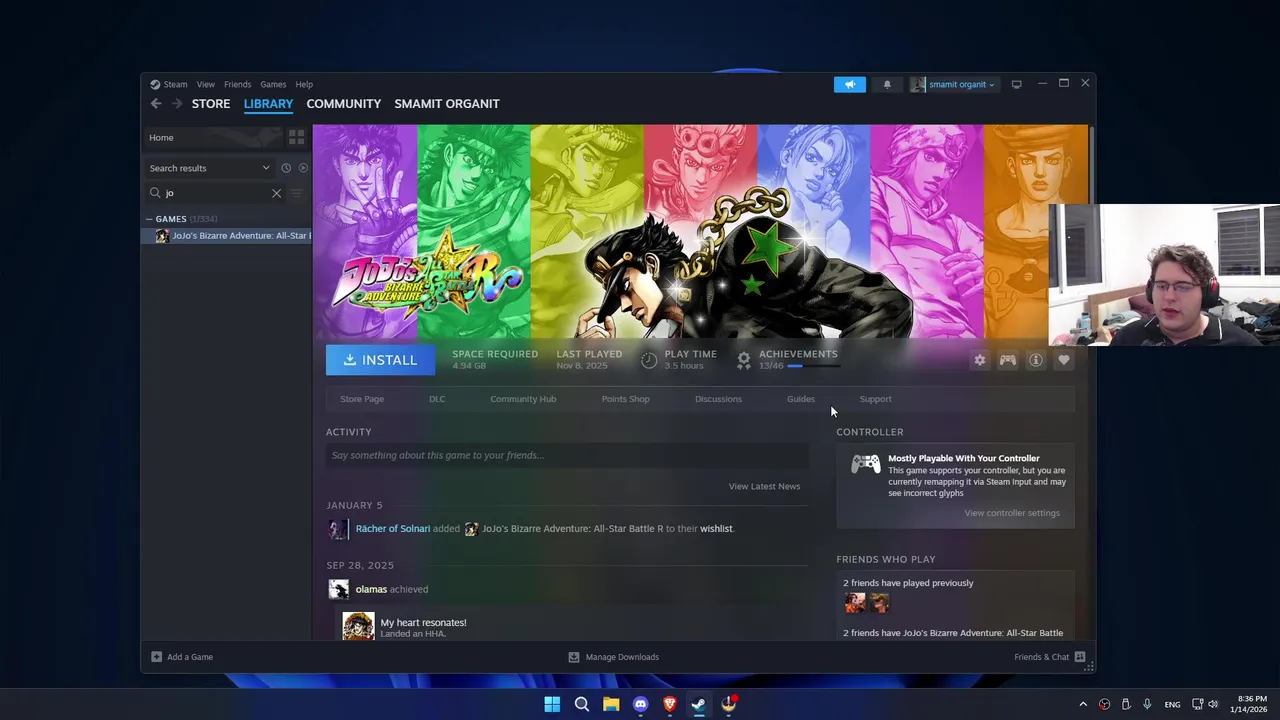
Task: Open Rächer of Solnari's profile link
Action: (393, 529)
